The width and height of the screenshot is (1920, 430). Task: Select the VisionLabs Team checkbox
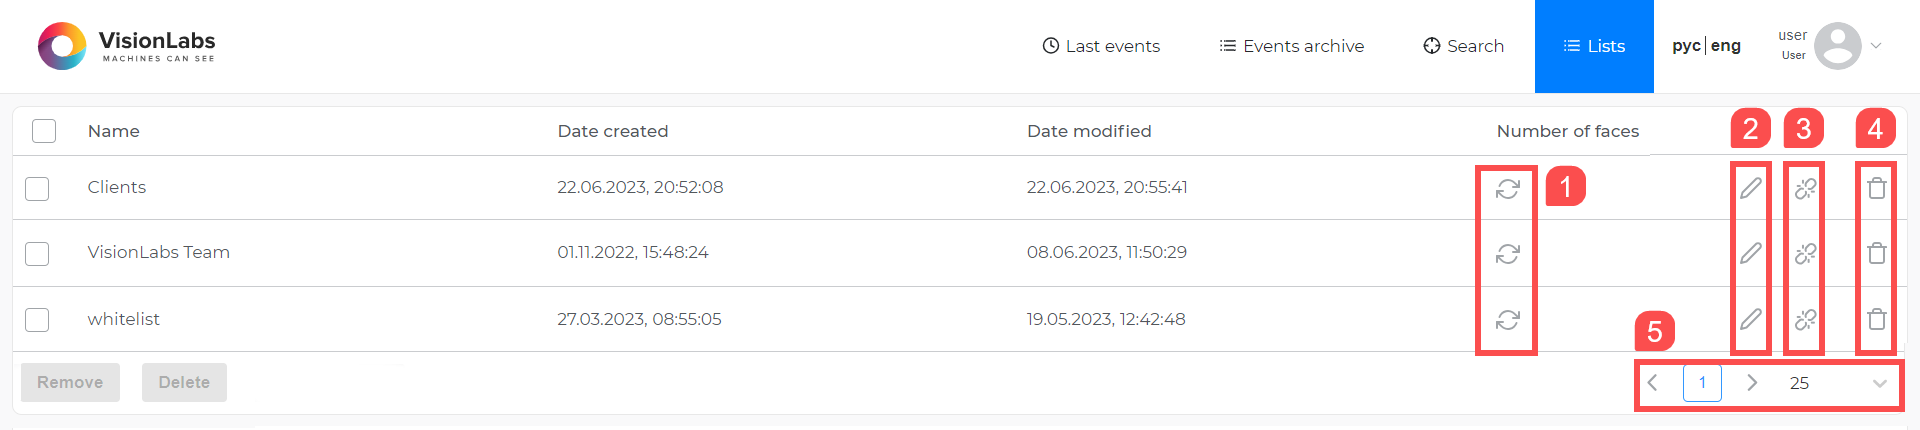coord(37,254)
